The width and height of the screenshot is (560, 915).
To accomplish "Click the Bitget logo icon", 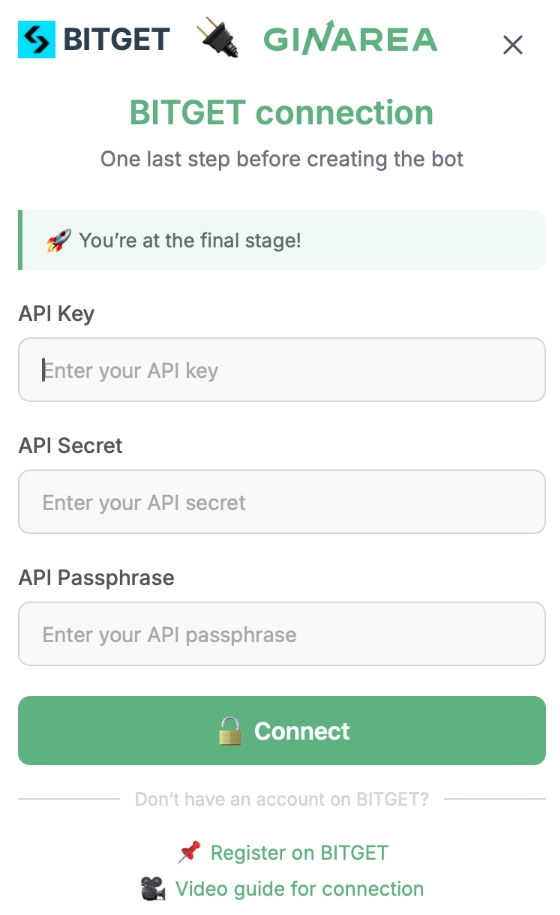I will click(x=37, y=40).
